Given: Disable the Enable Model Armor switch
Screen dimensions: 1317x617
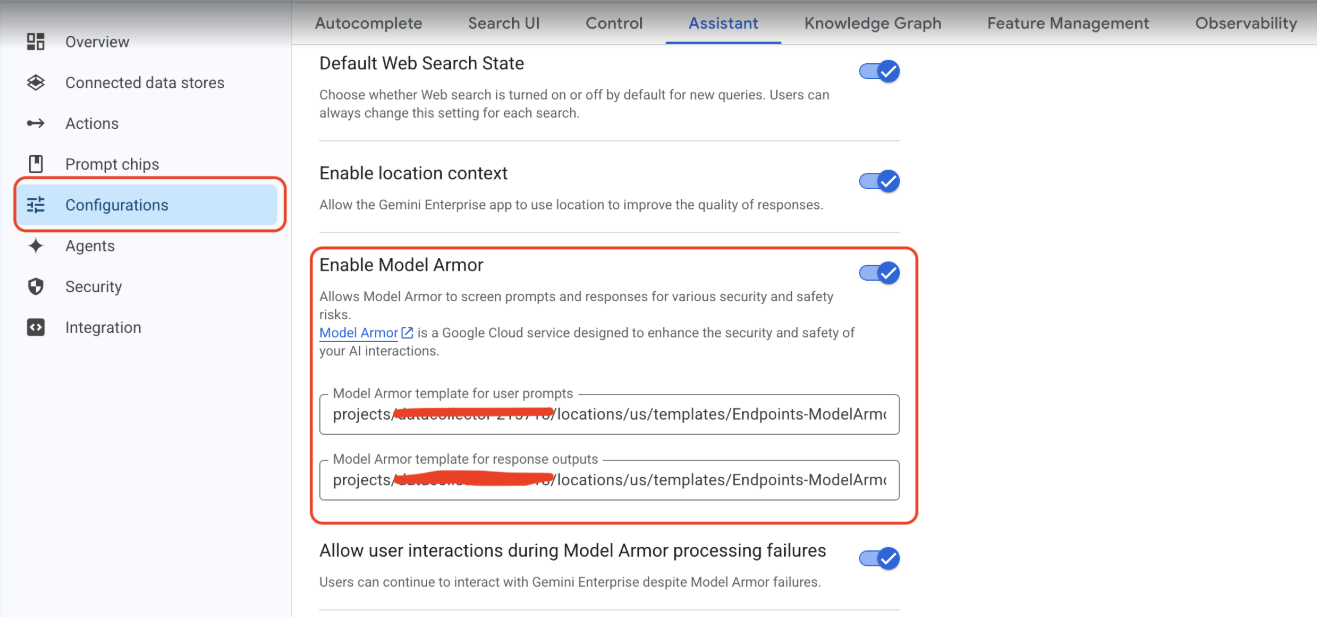Looking at the screenshot, I should (x=880, y=273).
